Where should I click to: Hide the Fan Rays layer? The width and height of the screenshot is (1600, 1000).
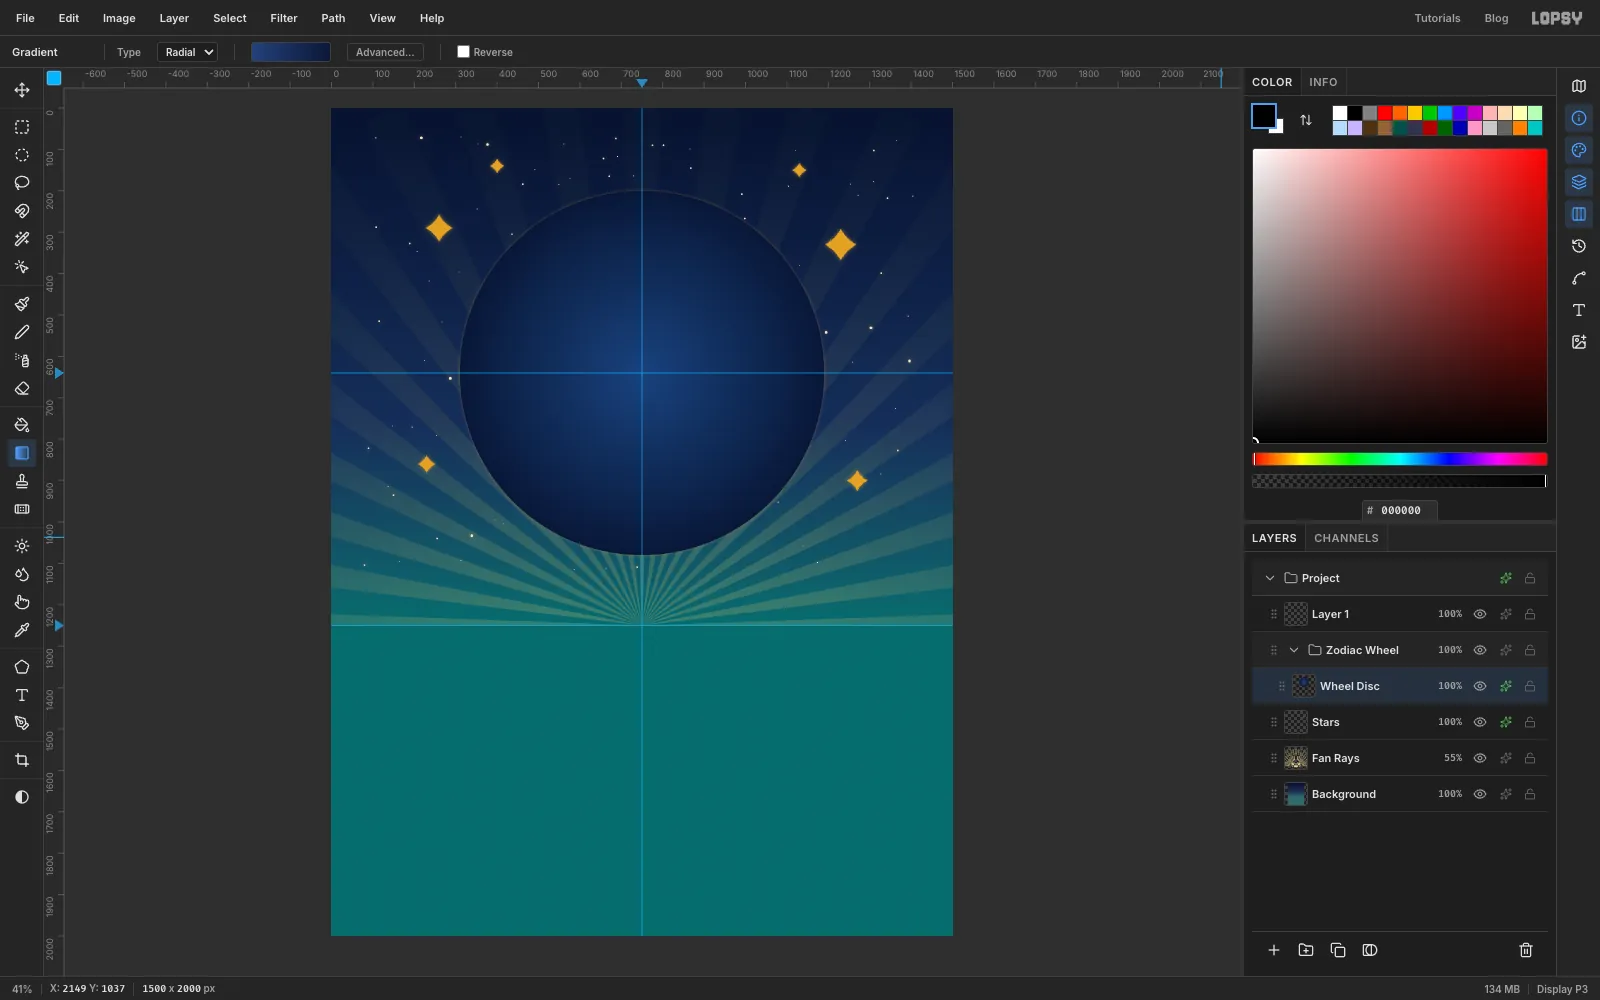pyautogui.click(x=1480, y=758)
